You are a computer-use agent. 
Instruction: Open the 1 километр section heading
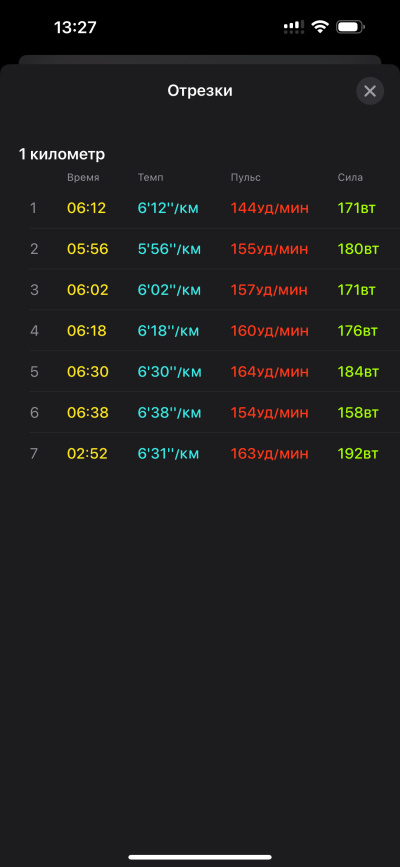tap(62, 154)
